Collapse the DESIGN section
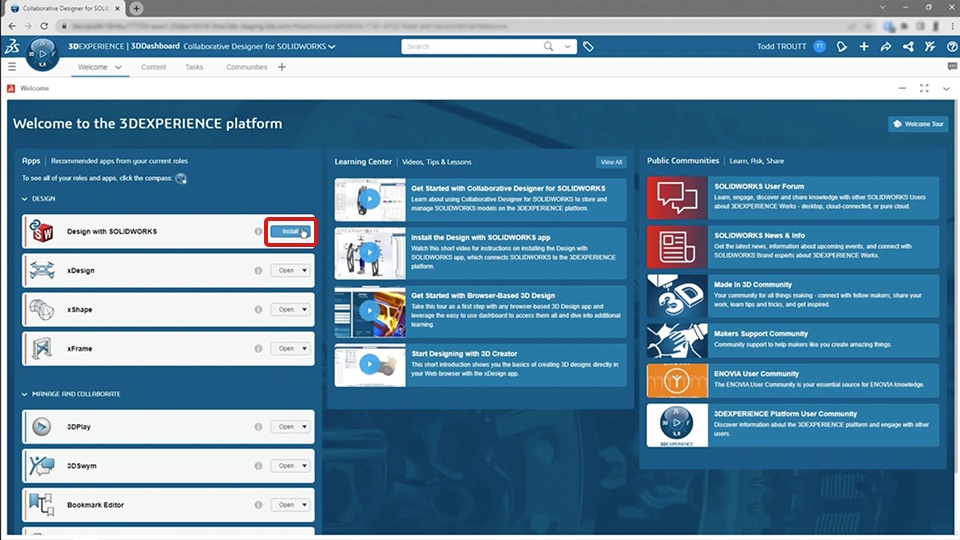This screenshot has height=540, width=960. (24, 199)
